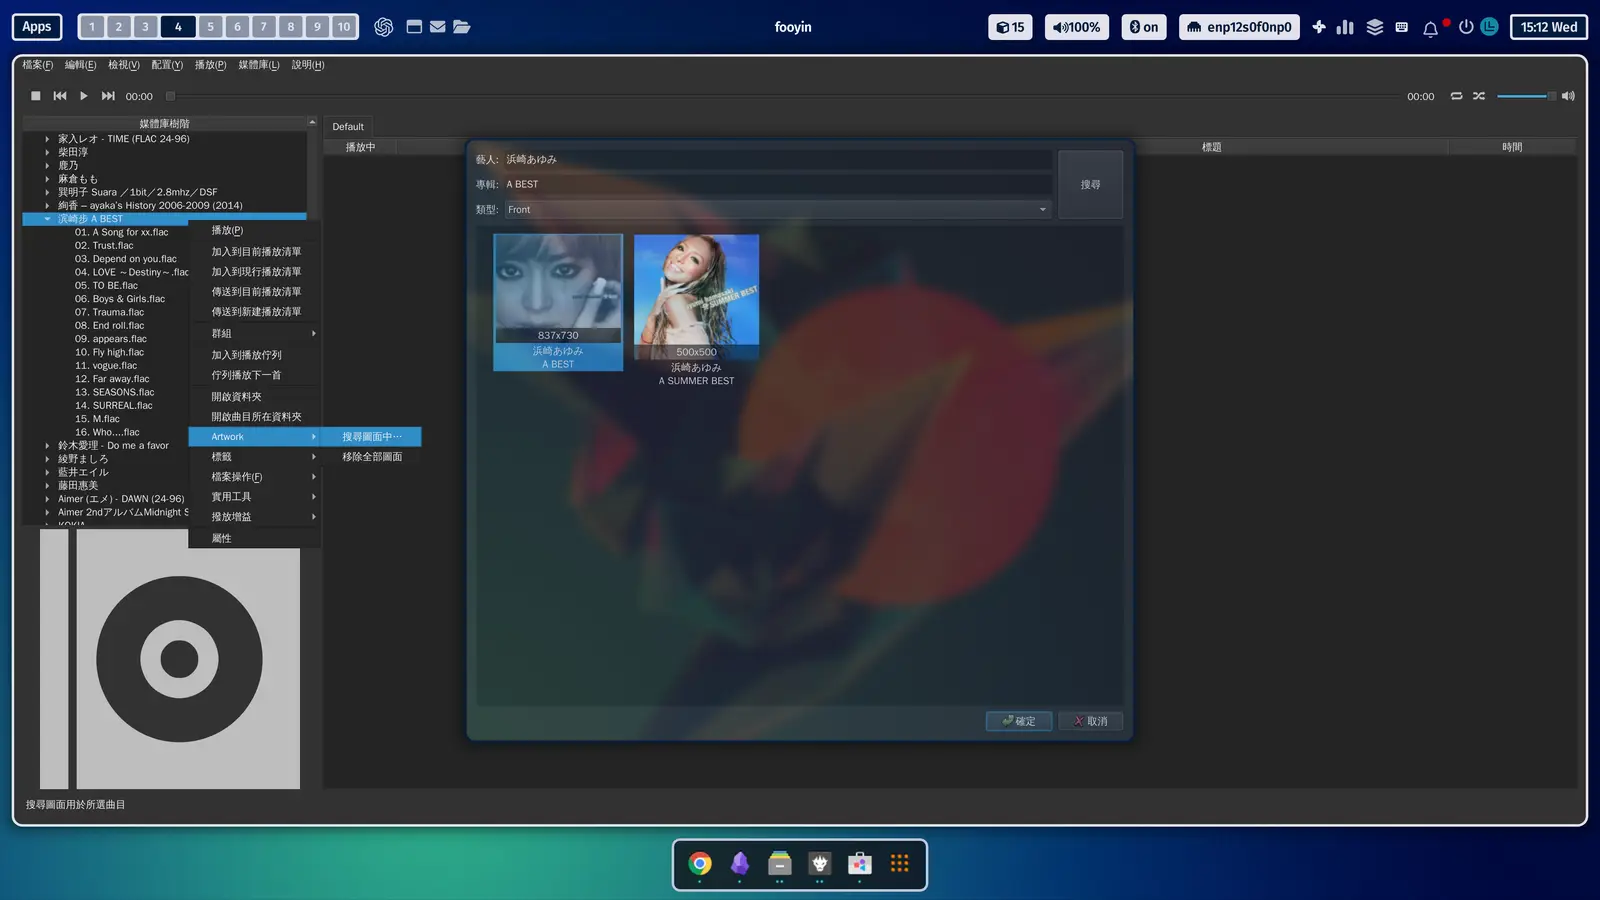Open Google Chrome from the dock

click(x=700, y=864)
